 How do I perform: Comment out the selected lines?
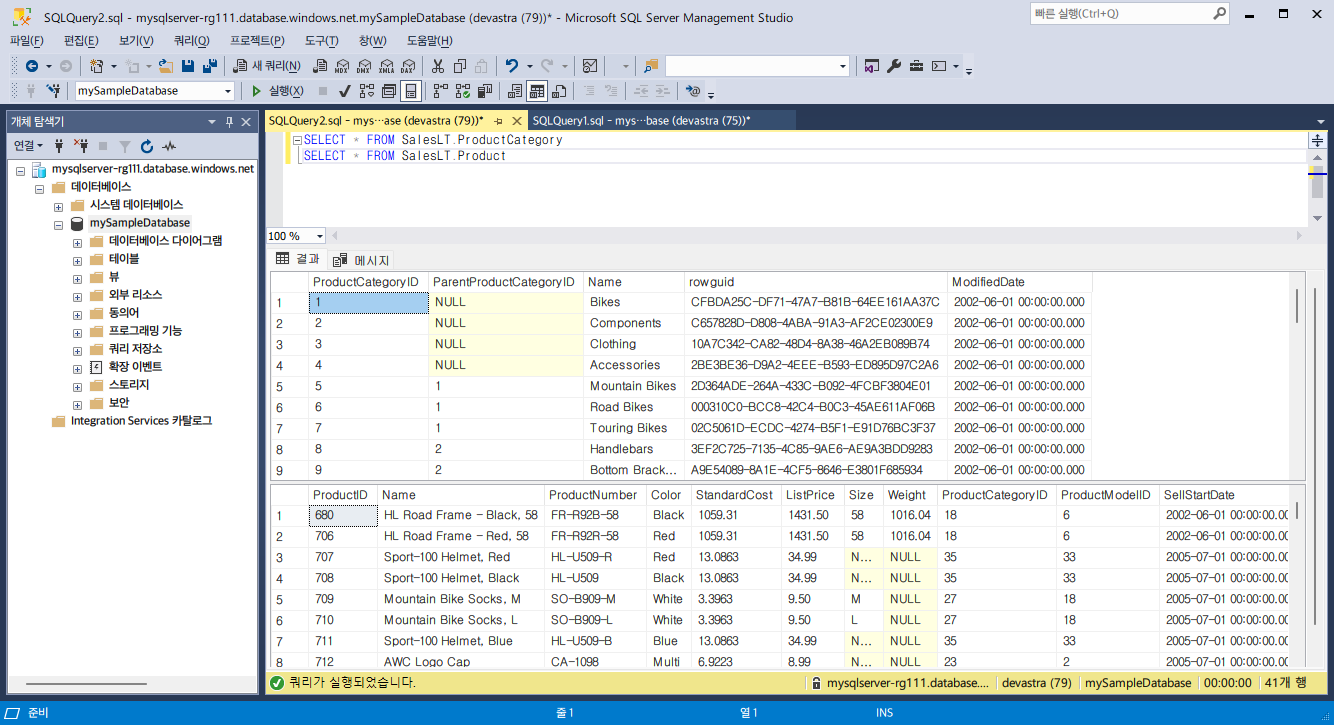click(589, 91)
